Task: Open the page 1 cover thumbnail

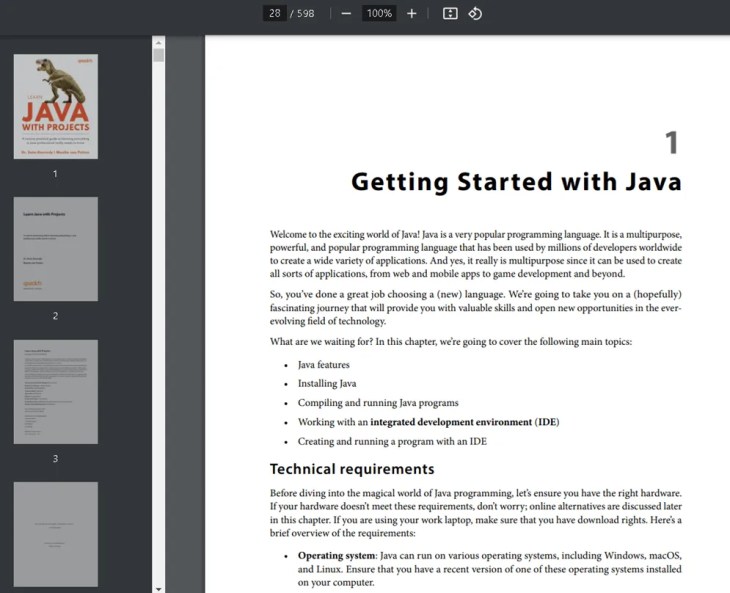Action: coord(56,107)
